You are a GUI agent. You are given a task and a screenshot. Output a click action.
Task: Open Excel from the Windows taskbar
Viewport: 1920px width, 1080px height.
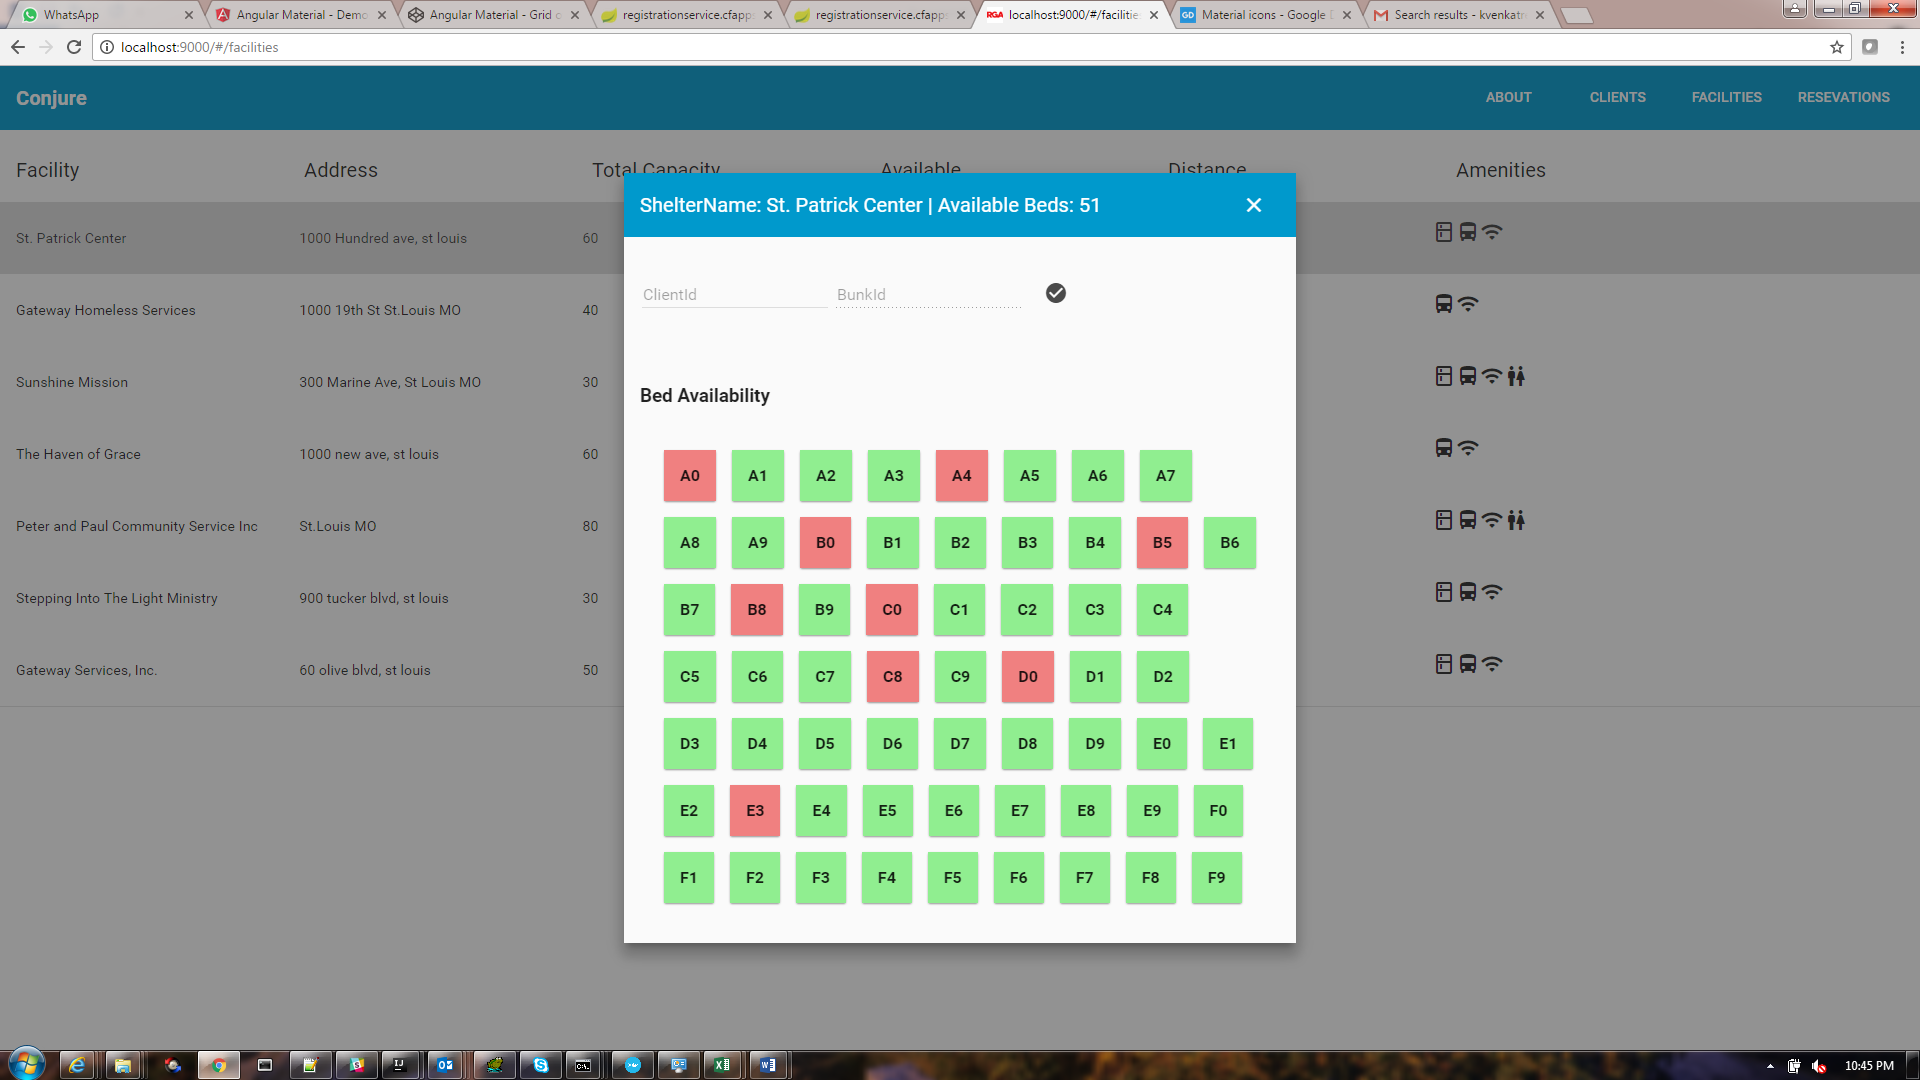pos(721,1065)
